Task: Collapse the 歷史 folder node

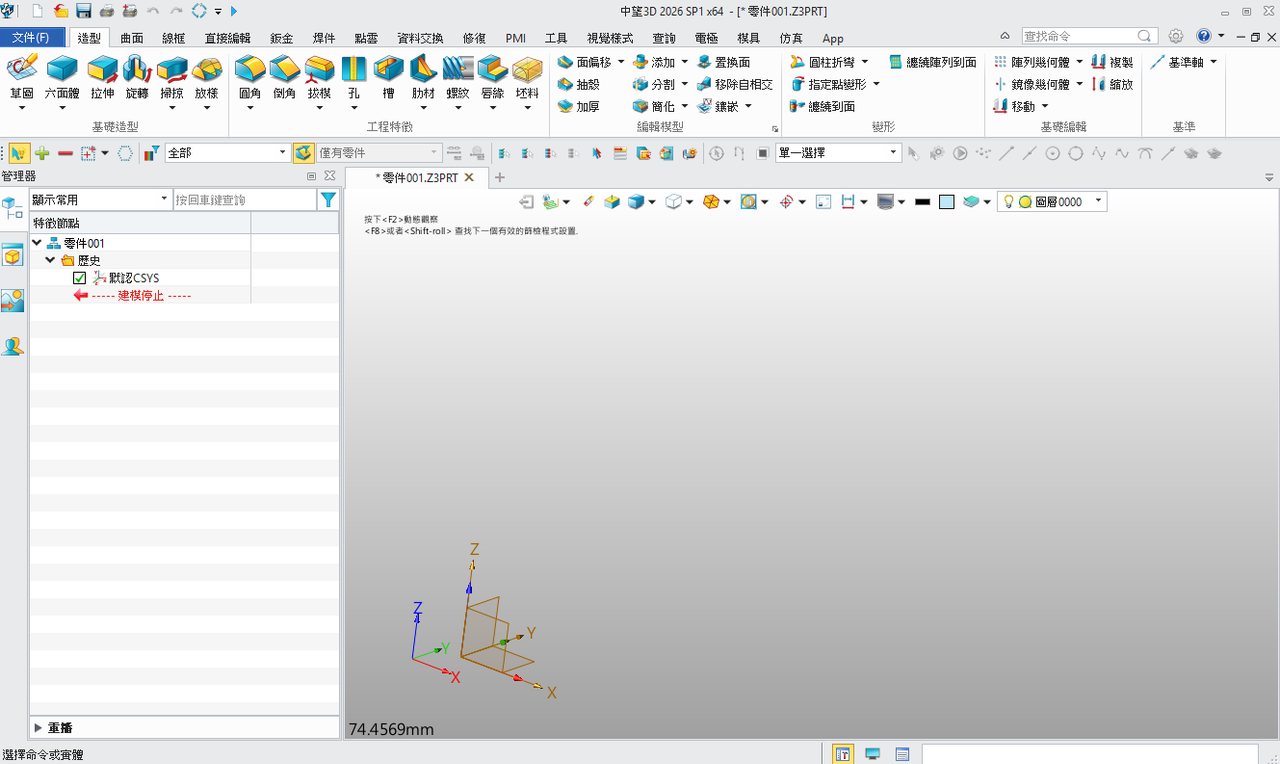Action: [50, 260]
